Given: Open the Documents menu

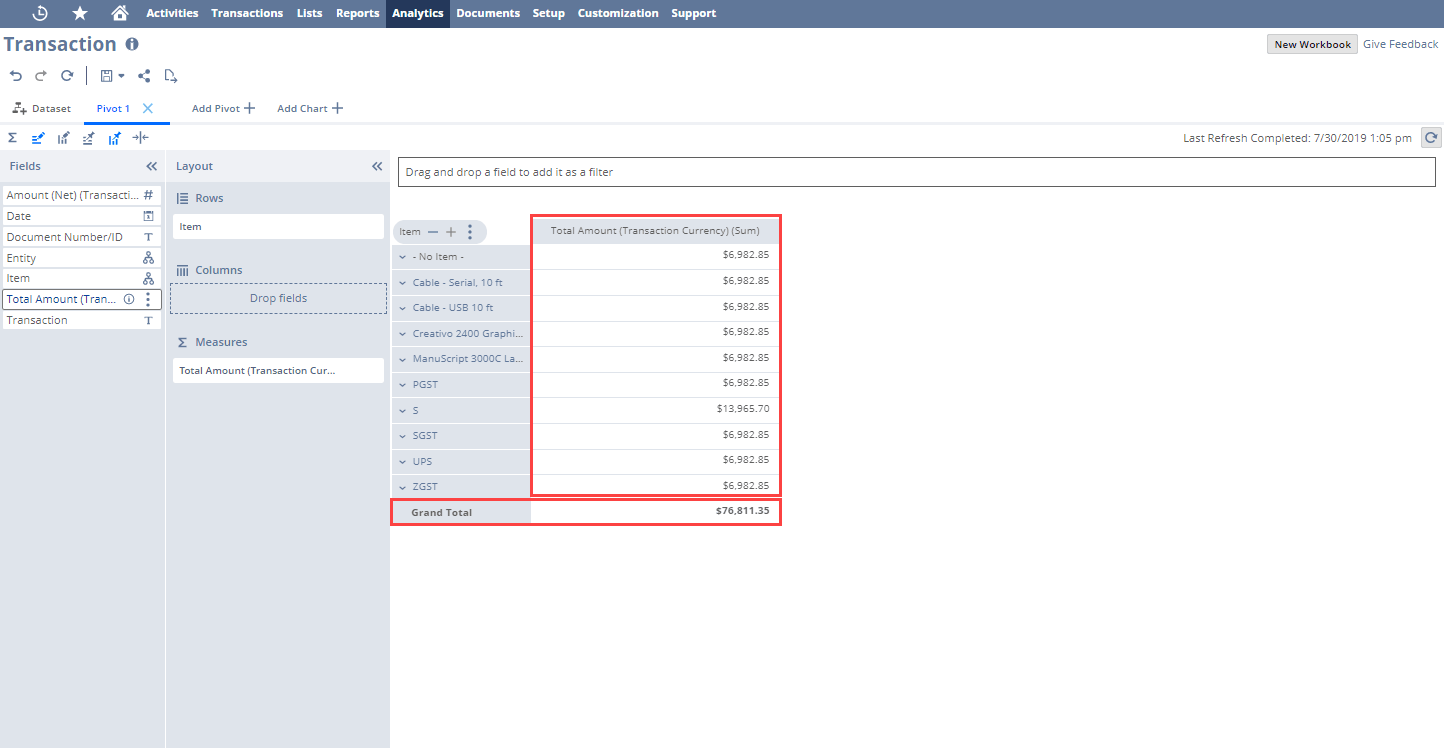Looking at the screenshot, I should (488, 13).
